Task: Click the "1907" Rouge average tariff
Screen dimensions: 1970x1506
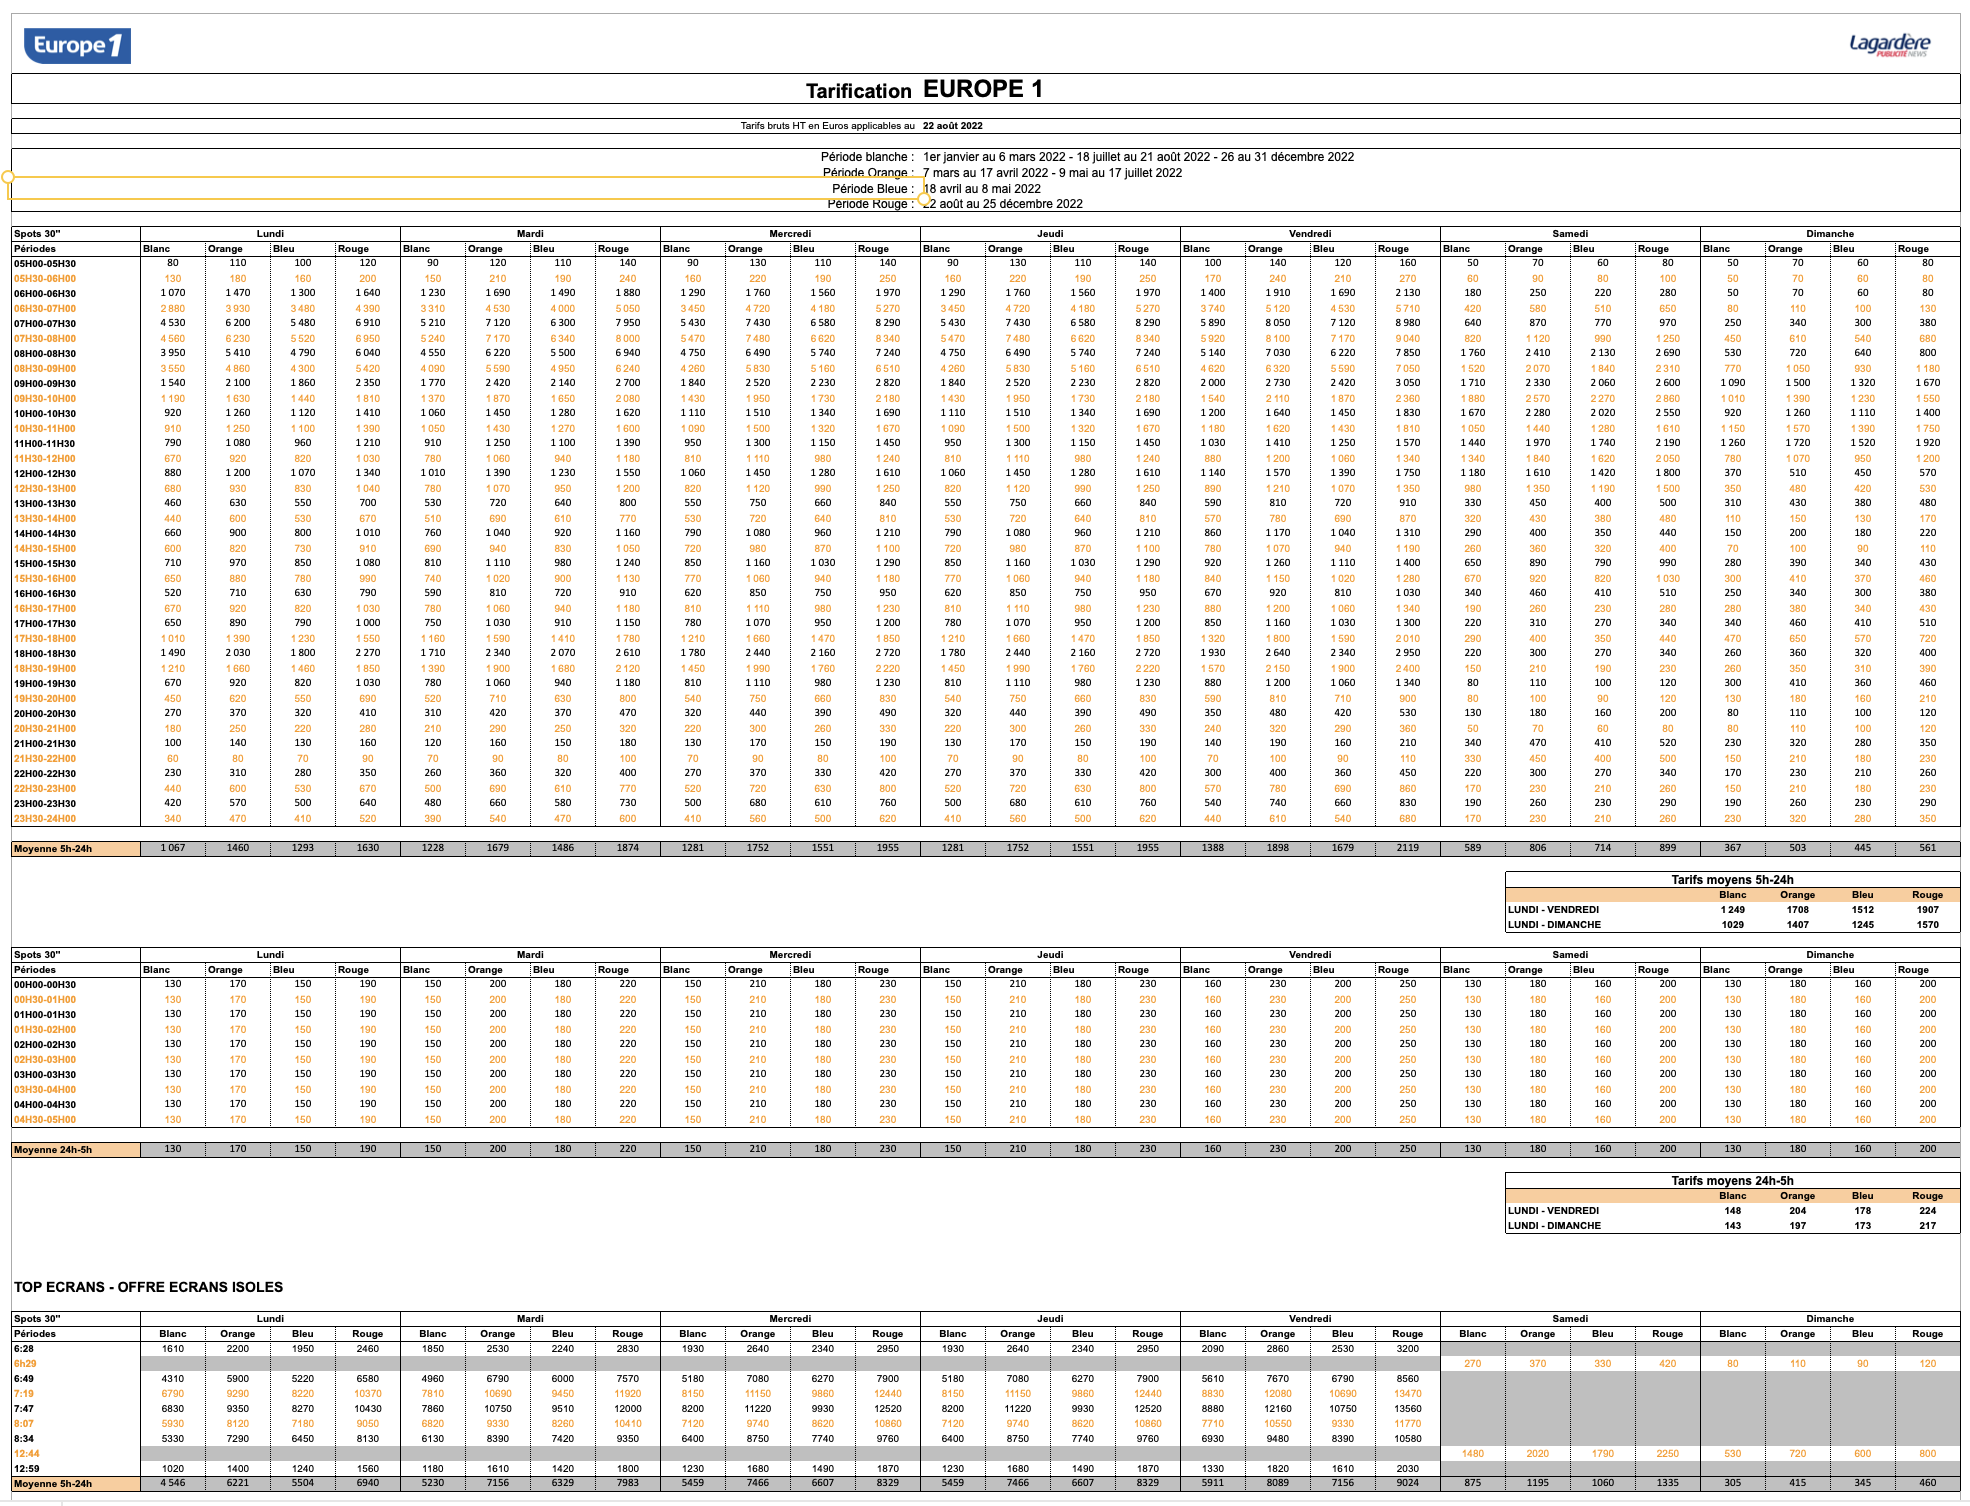Action: pos(1928,910)
